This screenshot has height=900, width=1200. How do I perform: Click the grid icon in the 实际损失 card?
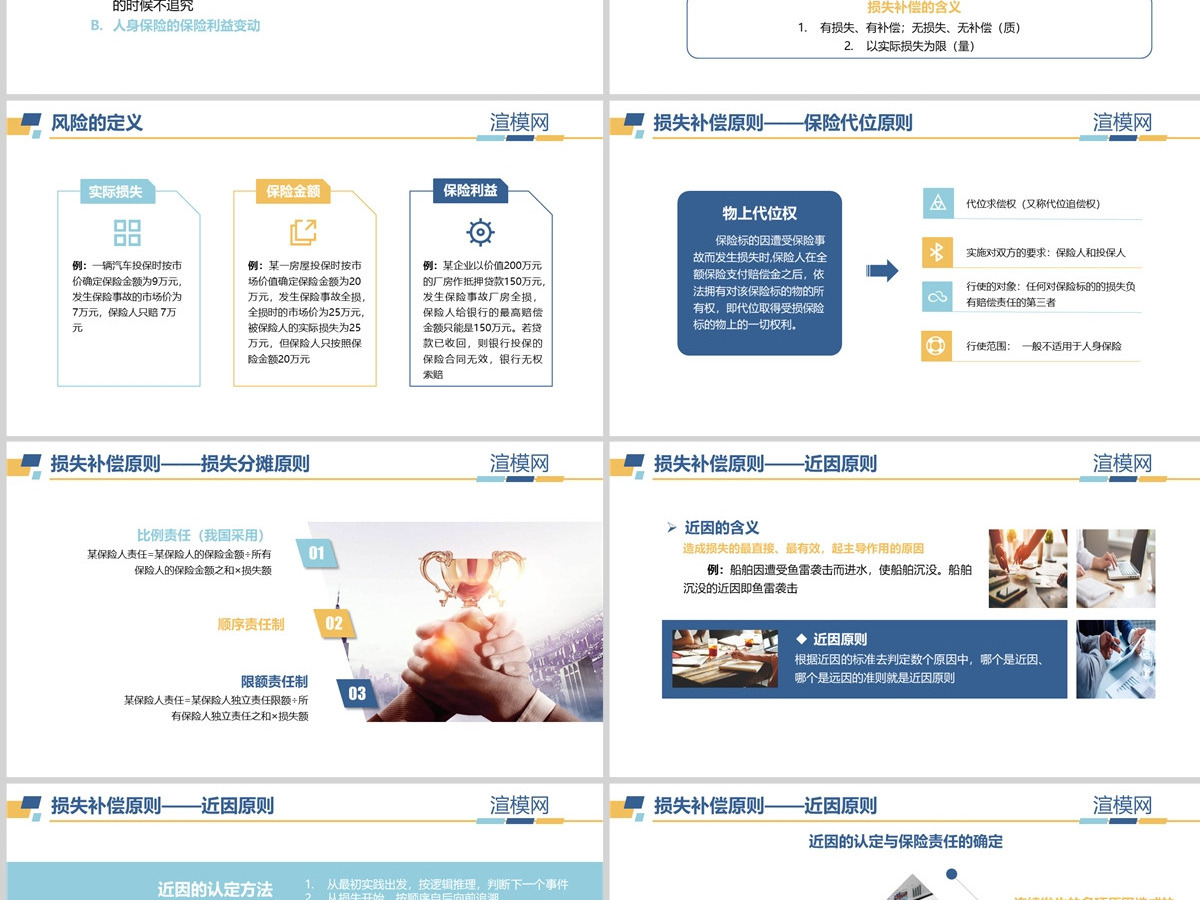(x=127, y=233)
